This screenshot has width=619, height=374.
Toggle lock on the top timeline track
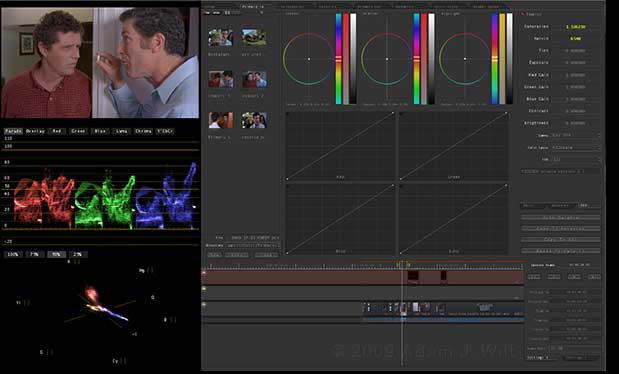click(x=204, y=273)
